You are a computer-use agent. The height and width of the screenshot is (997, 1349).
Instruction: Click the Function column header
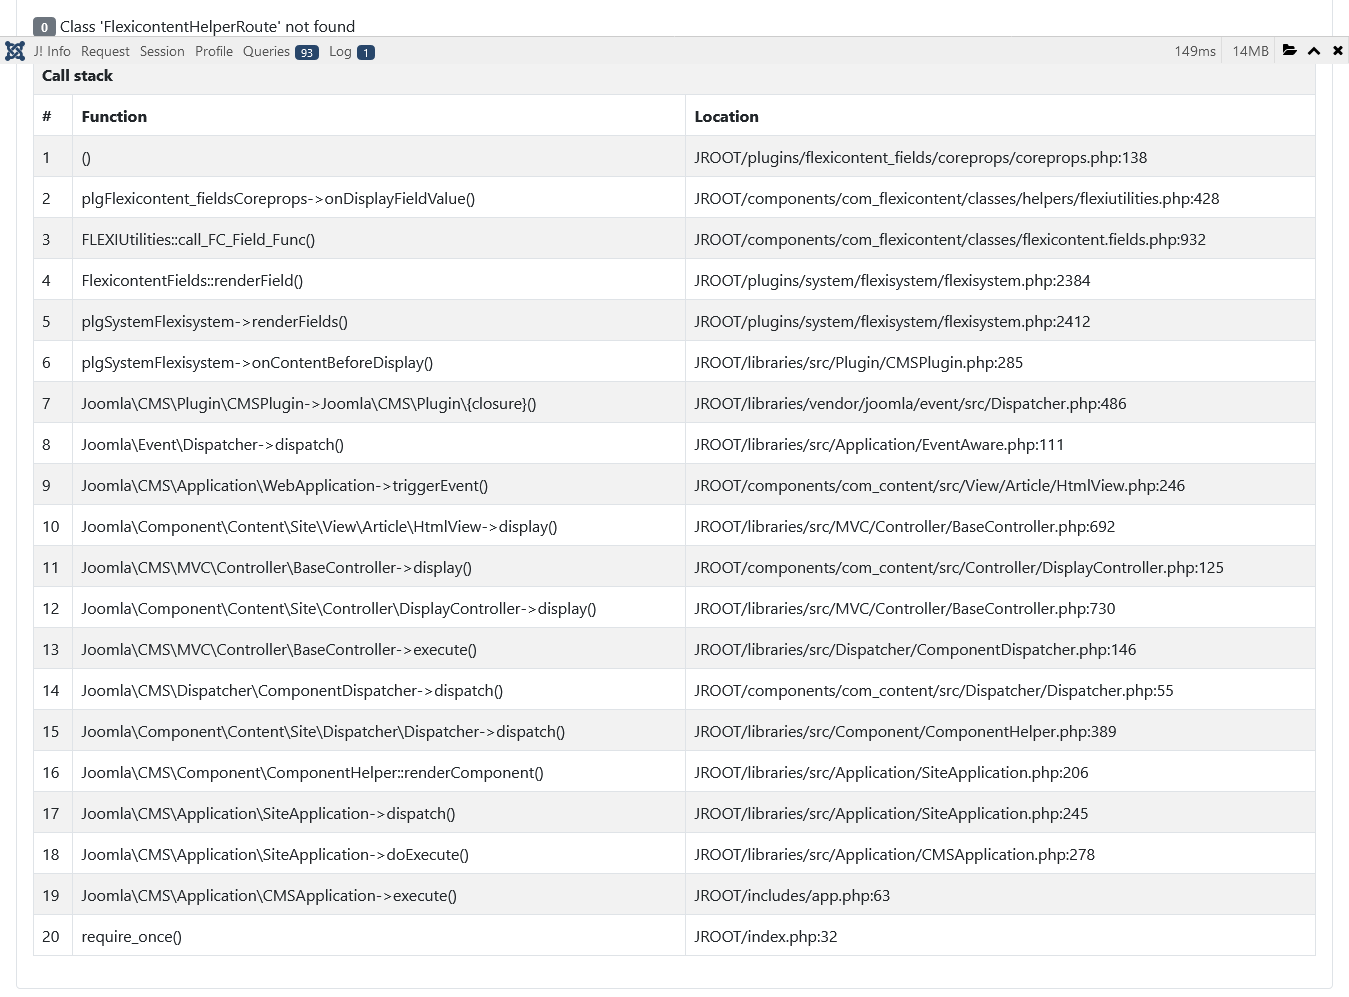pos(114,116)
